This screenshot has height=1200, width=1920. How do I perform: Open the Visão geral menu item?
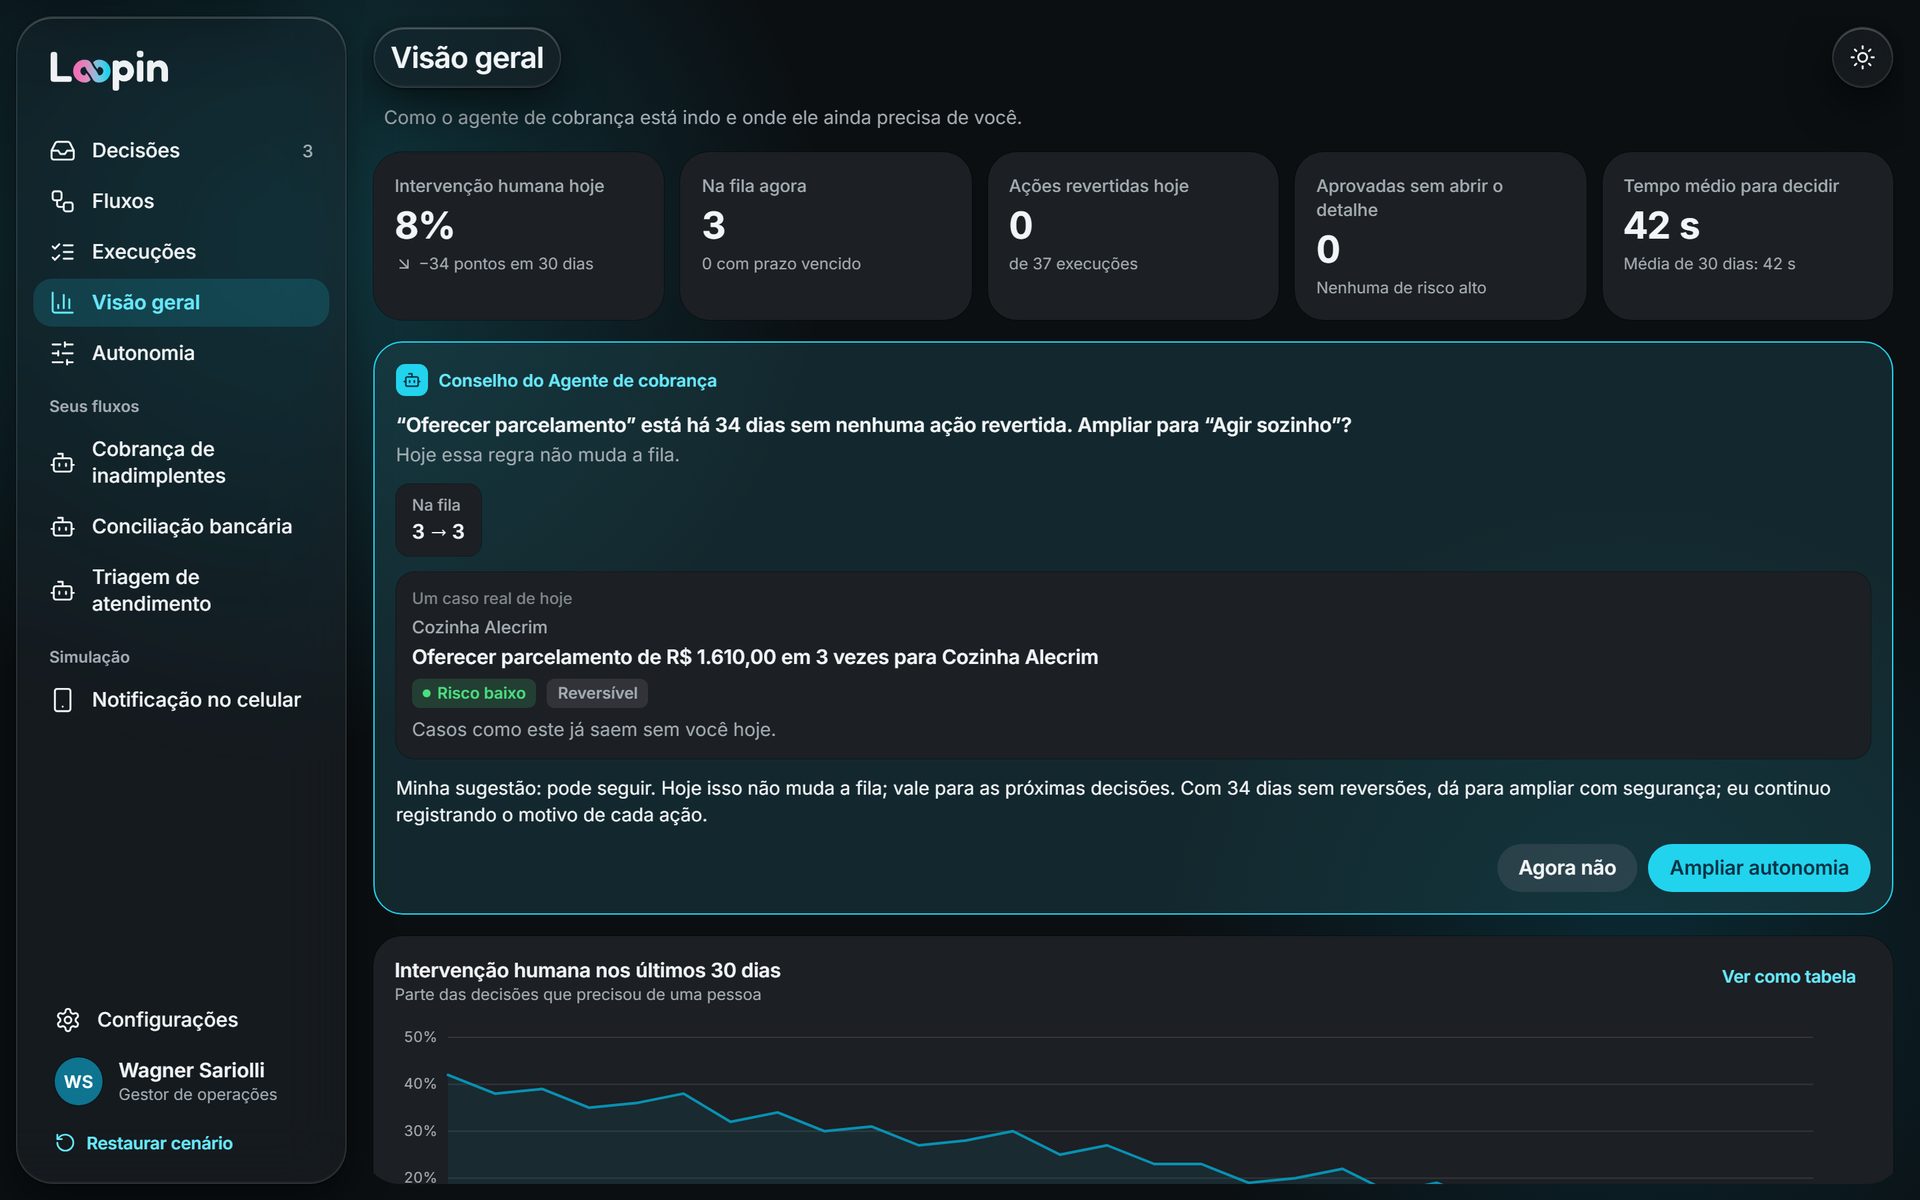coord(181,303)
